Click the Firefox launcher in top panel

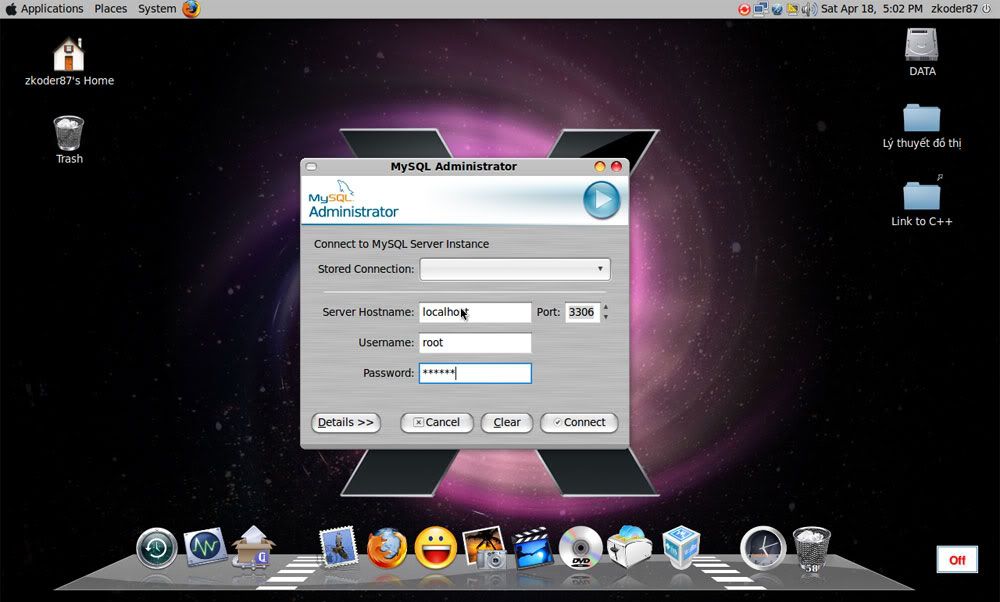point(191,9)
